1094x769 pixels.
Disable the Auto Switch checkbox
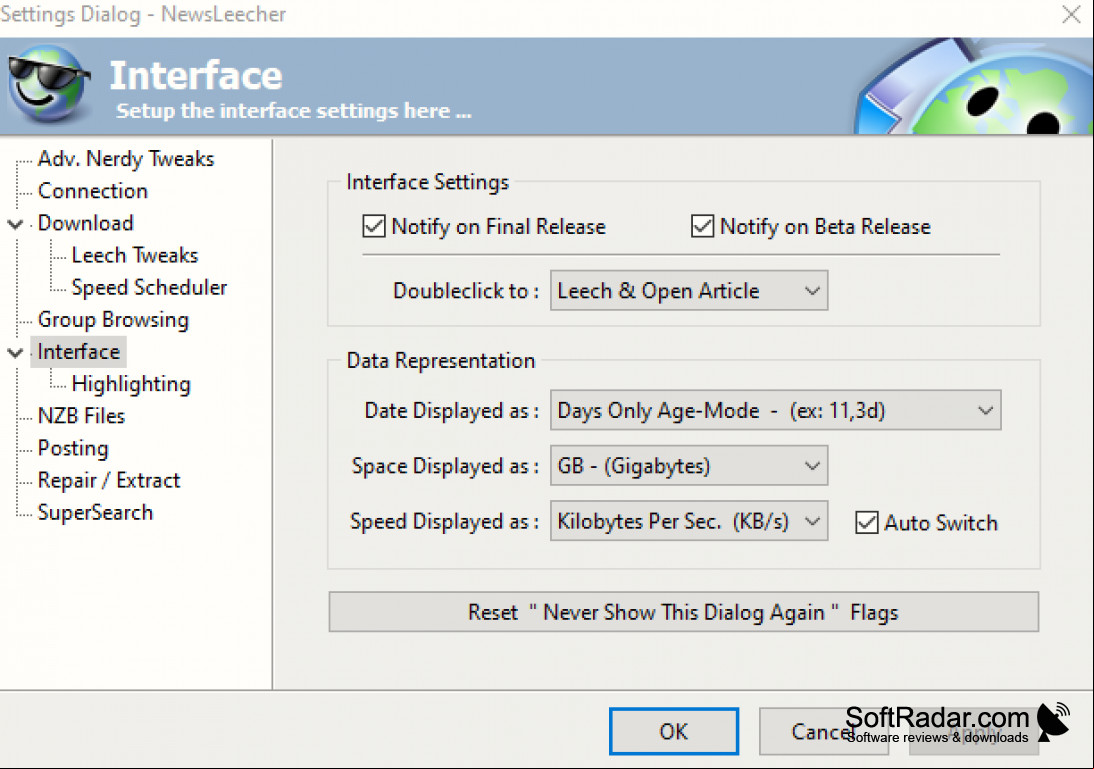pos(867,523)
